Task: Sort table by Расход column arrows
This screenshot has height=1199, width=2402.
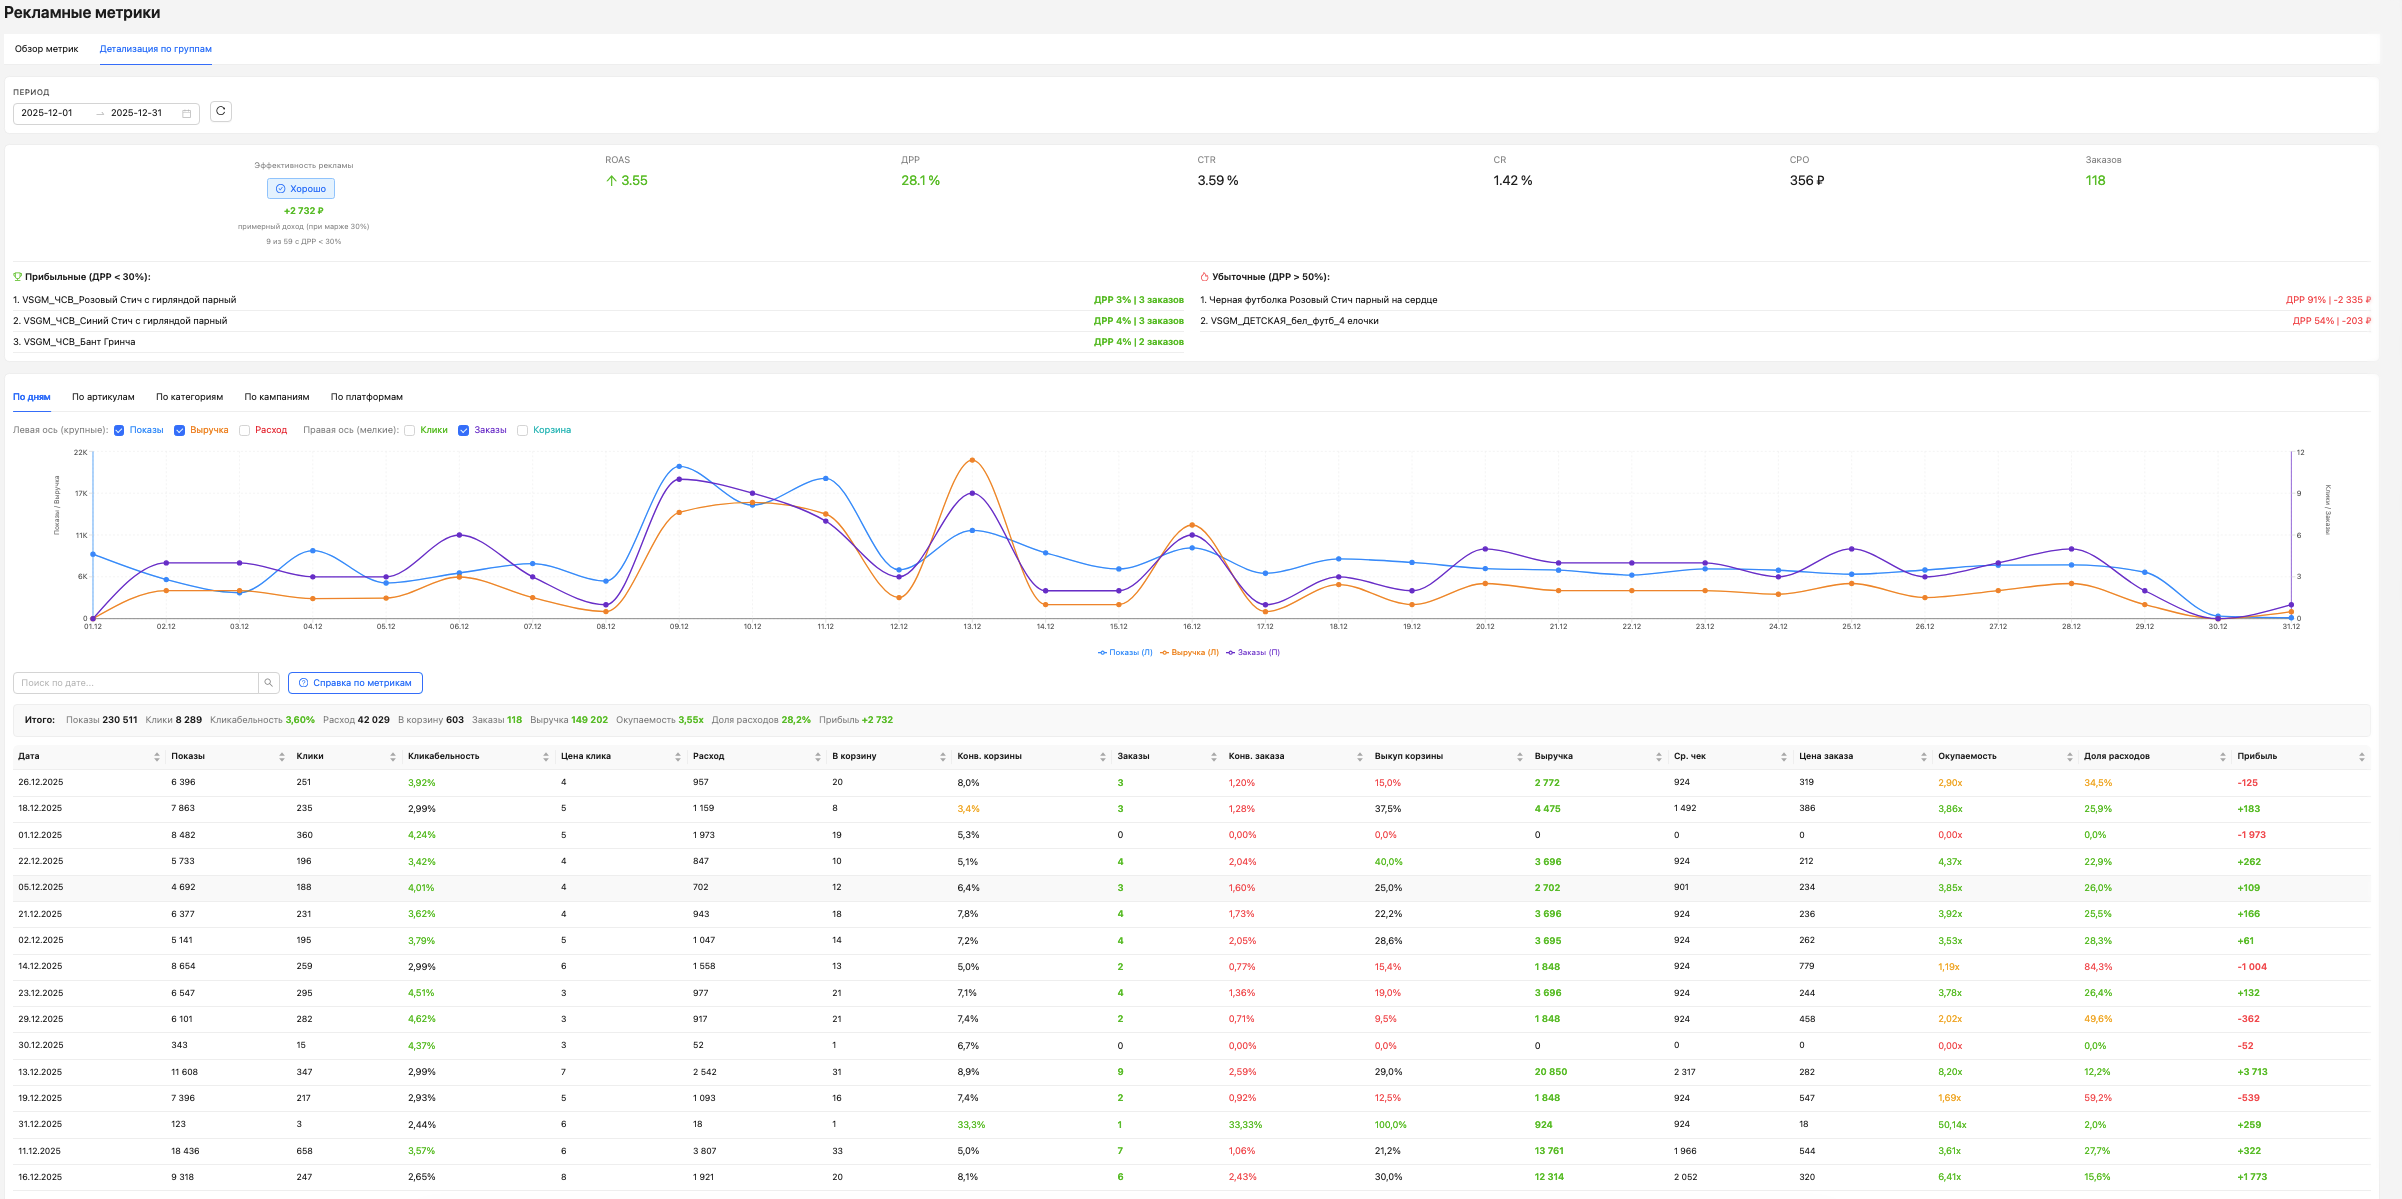Action: (818, 757)
